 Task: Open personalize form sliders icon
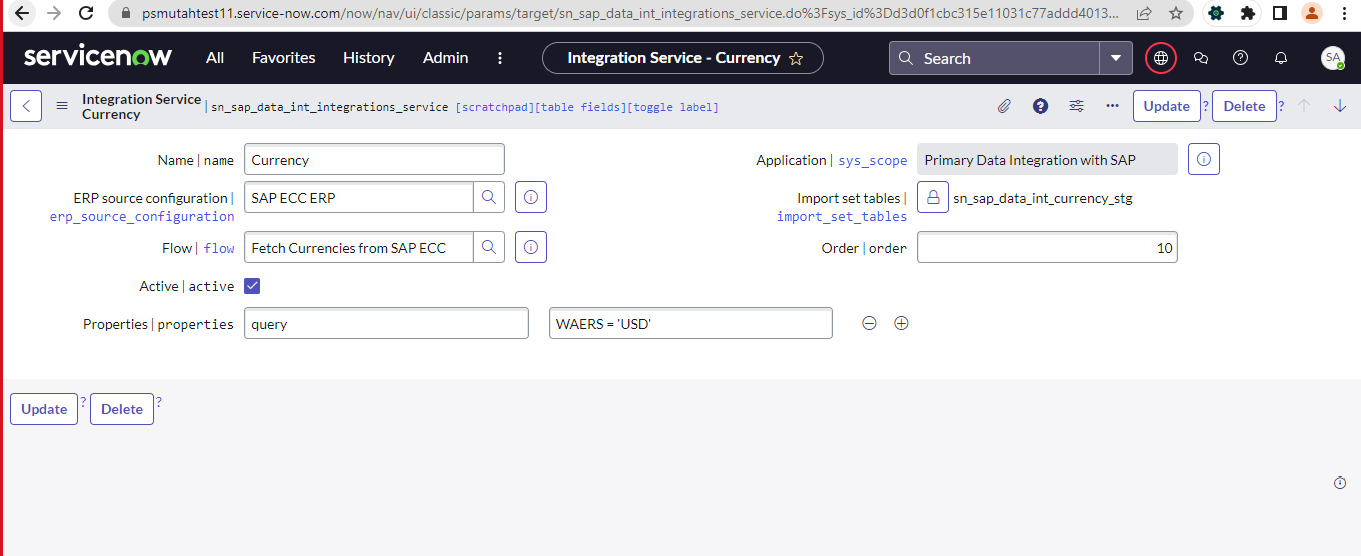point(1076,106)
